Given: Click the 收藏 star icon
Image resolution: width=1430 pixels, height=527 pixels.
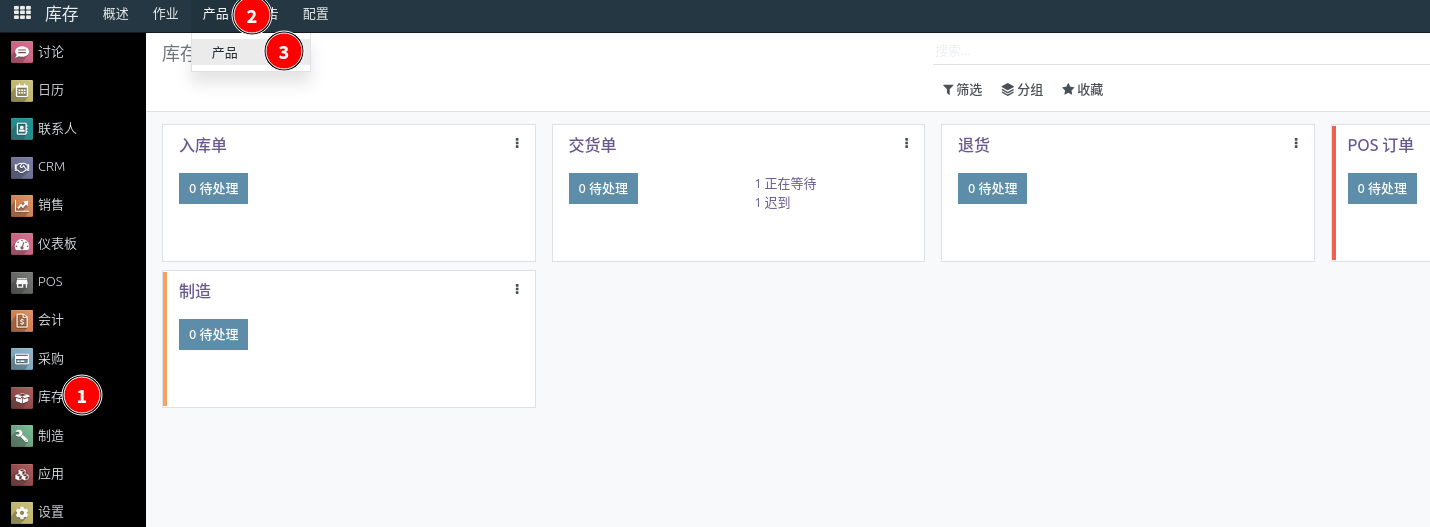Looking at the screenshot, I should click(x=1068, y=90).
